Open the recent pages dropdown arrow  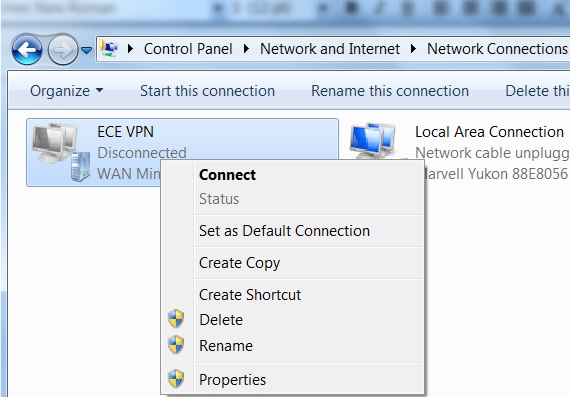pyautogui.click(x=86, y=50)
